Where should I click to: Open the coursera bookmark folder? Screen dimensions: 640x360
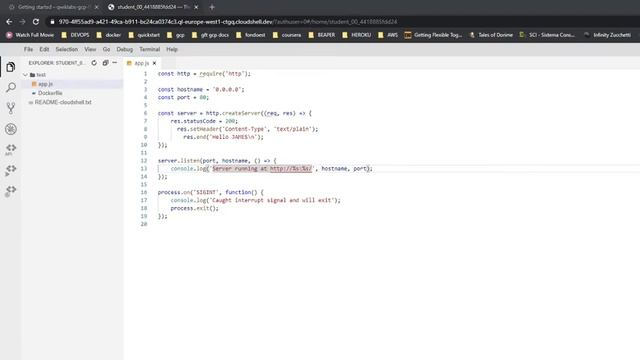[x=287, y=35]
